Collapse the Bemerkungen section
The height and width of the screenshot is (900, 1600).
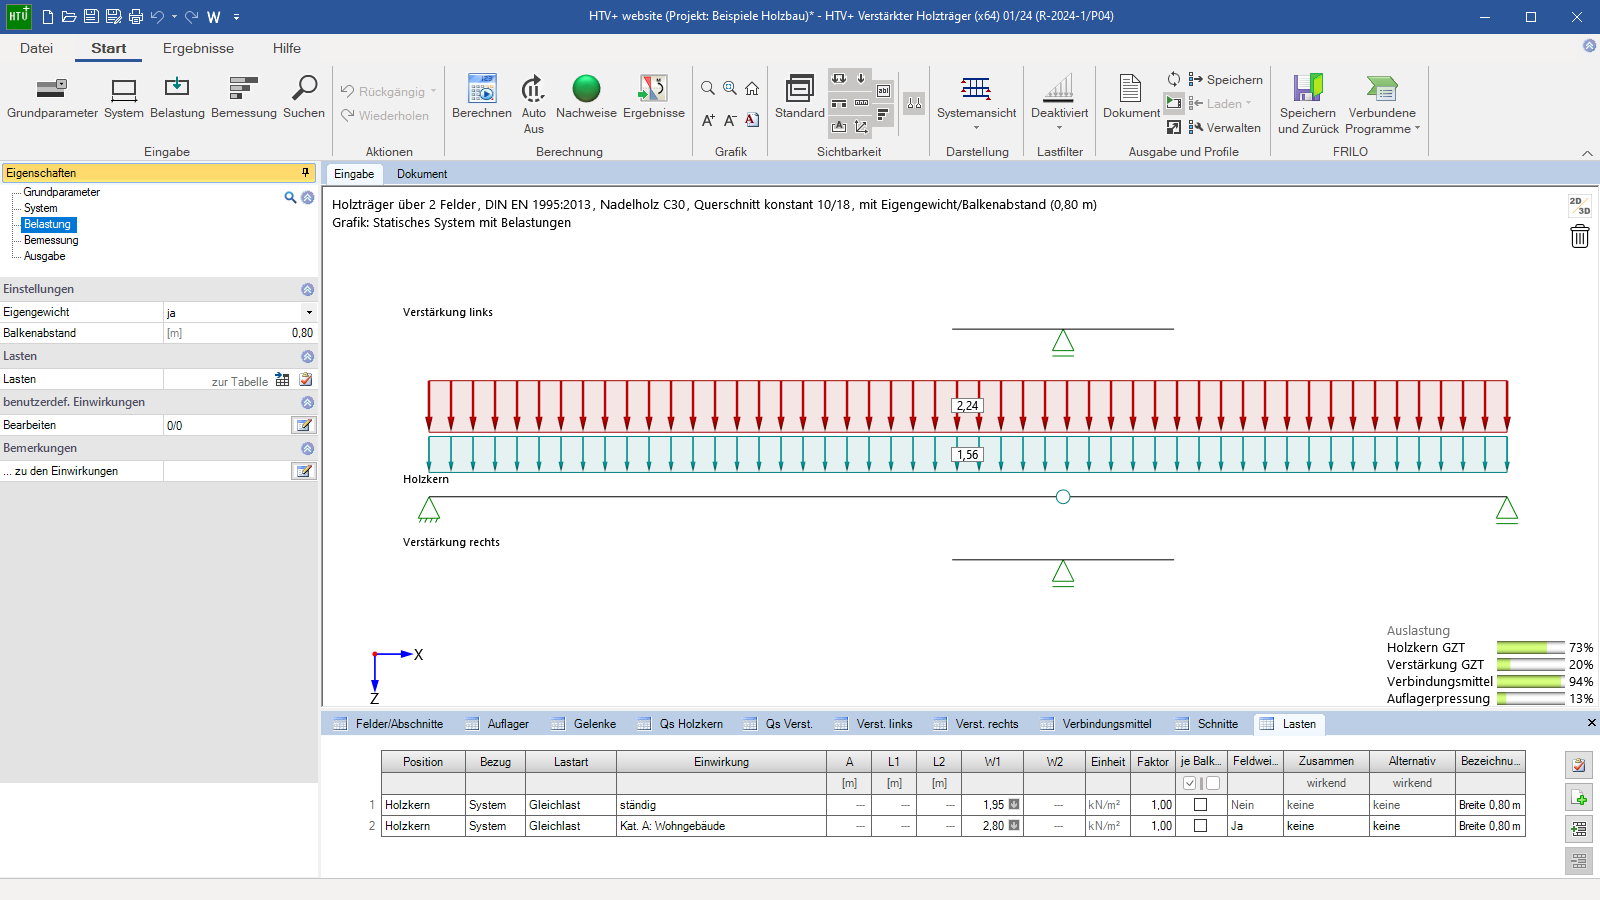pyautogui.click(x=308, y=448)
